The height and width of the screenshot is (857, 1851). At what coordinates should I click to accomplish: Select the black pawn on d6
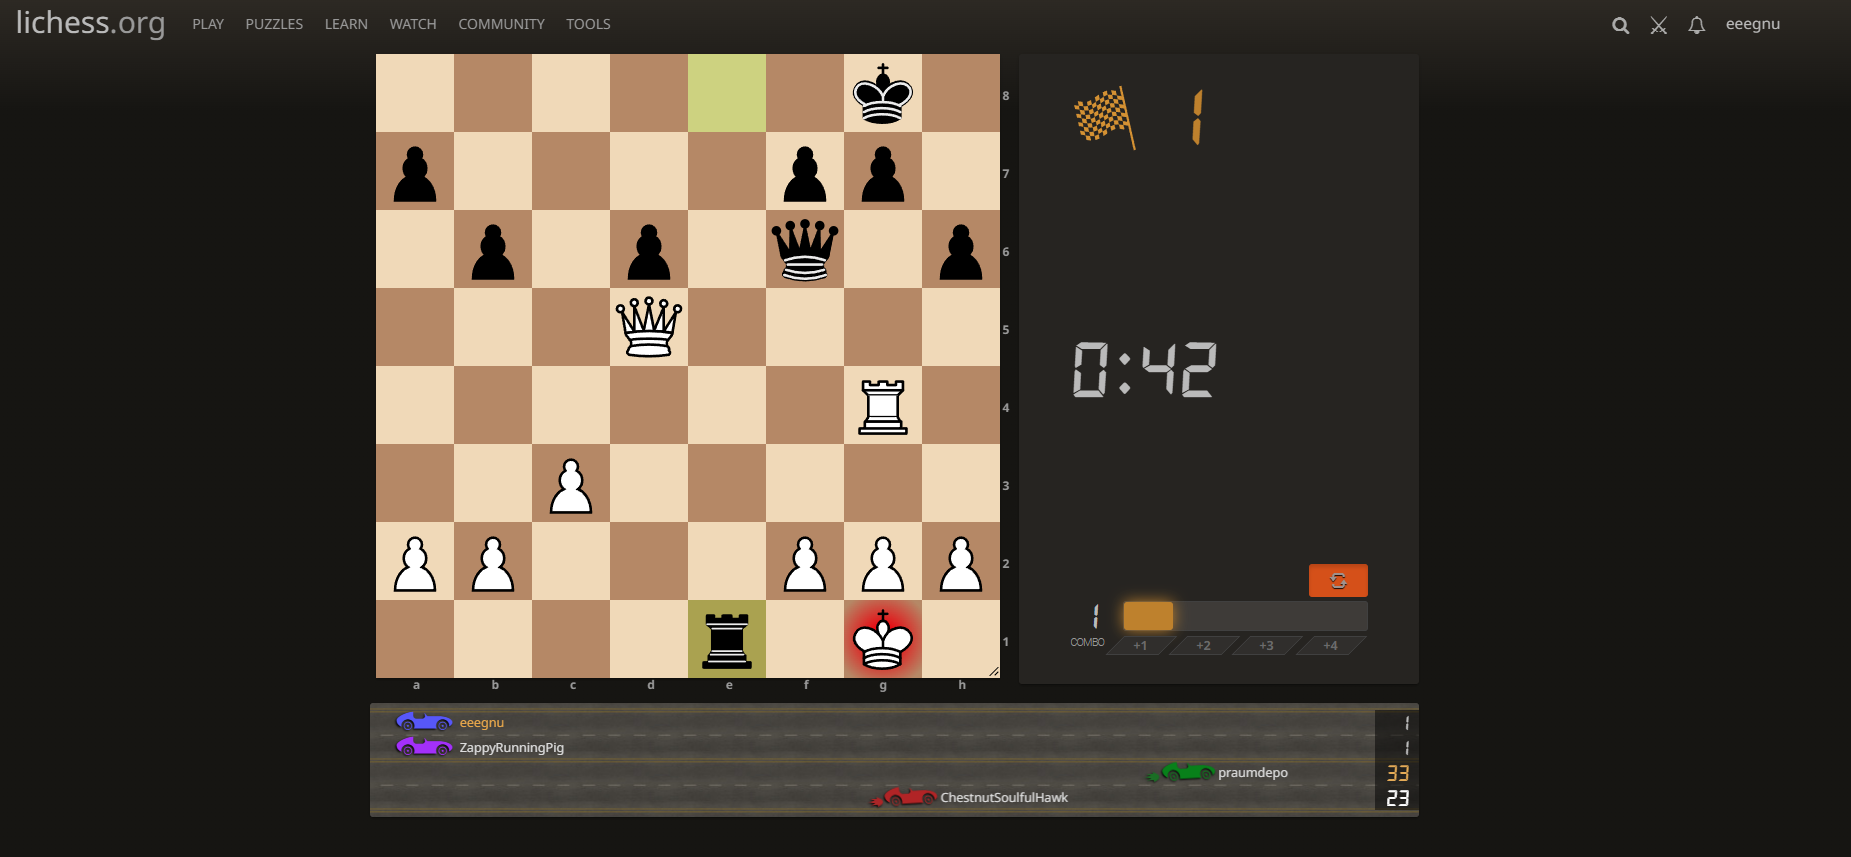pyautogui.click(x=649, y=249)
